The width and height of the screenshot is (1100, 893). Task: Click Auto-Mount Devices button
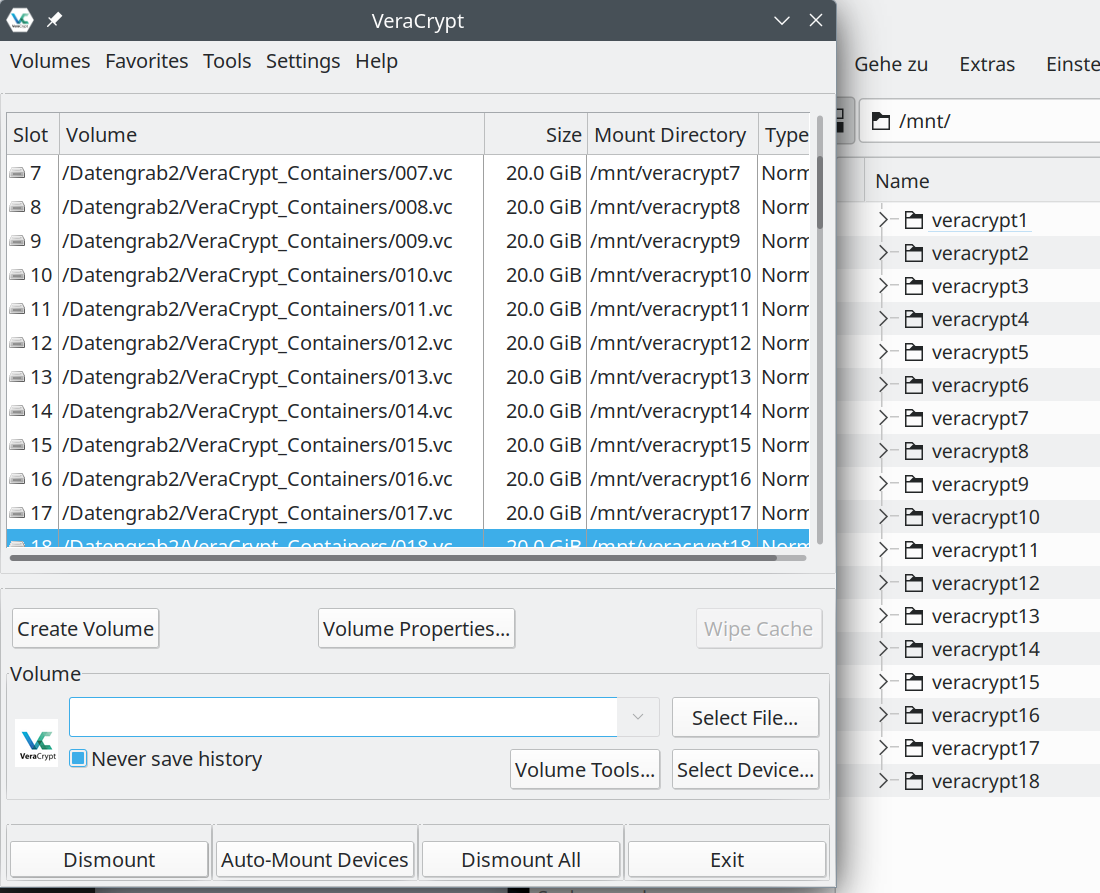[314, 859]
